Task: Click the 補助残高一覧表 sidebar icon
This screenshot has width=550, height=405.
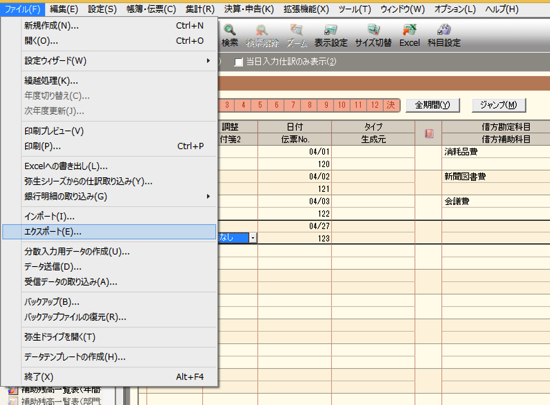Action: pos(12,390)
